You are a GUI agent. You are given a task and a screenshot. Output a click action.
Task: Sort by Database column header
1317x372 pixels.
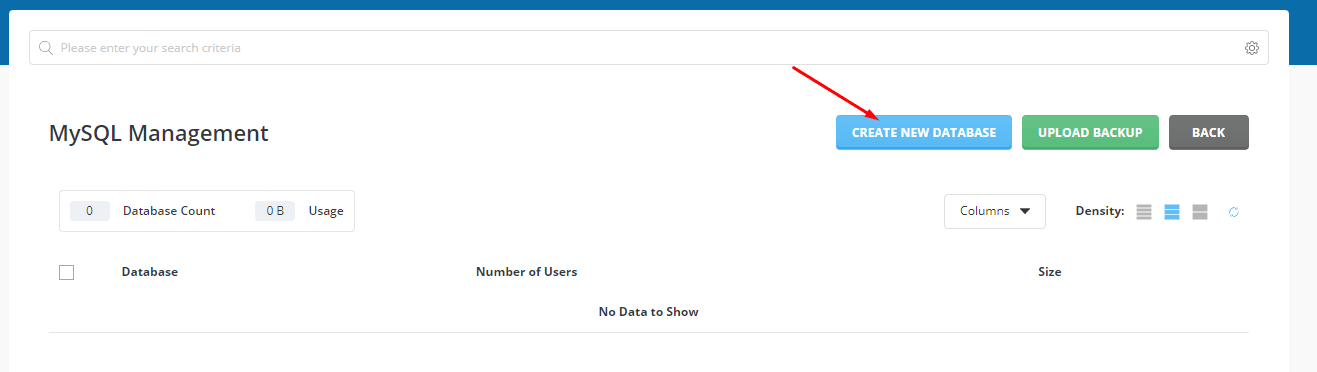pos(150,272)
